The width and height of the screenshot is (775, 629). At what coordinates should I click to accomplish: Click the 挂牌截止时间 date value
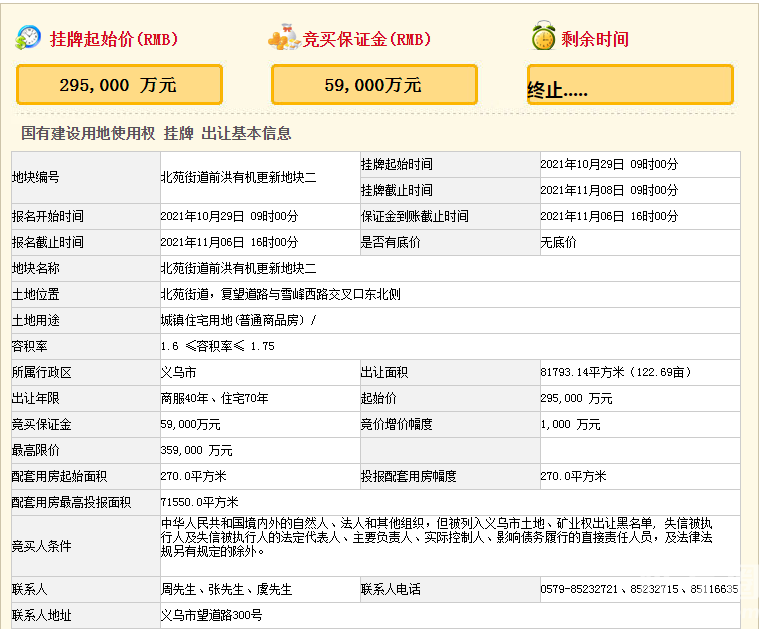tap(609, 190)
